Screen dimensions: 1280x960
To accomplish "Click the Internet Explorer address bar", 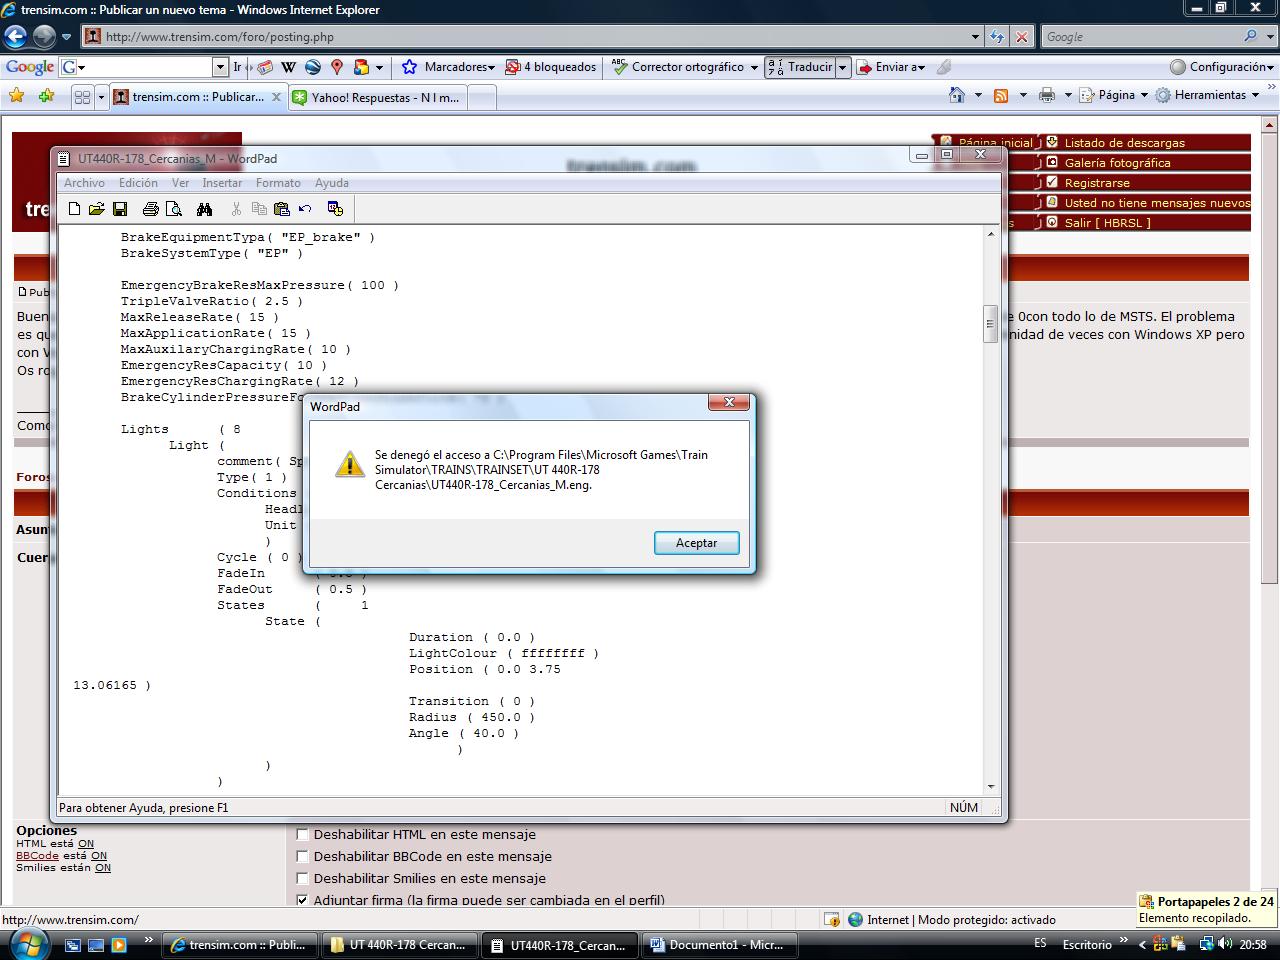I will click(530, 37).
